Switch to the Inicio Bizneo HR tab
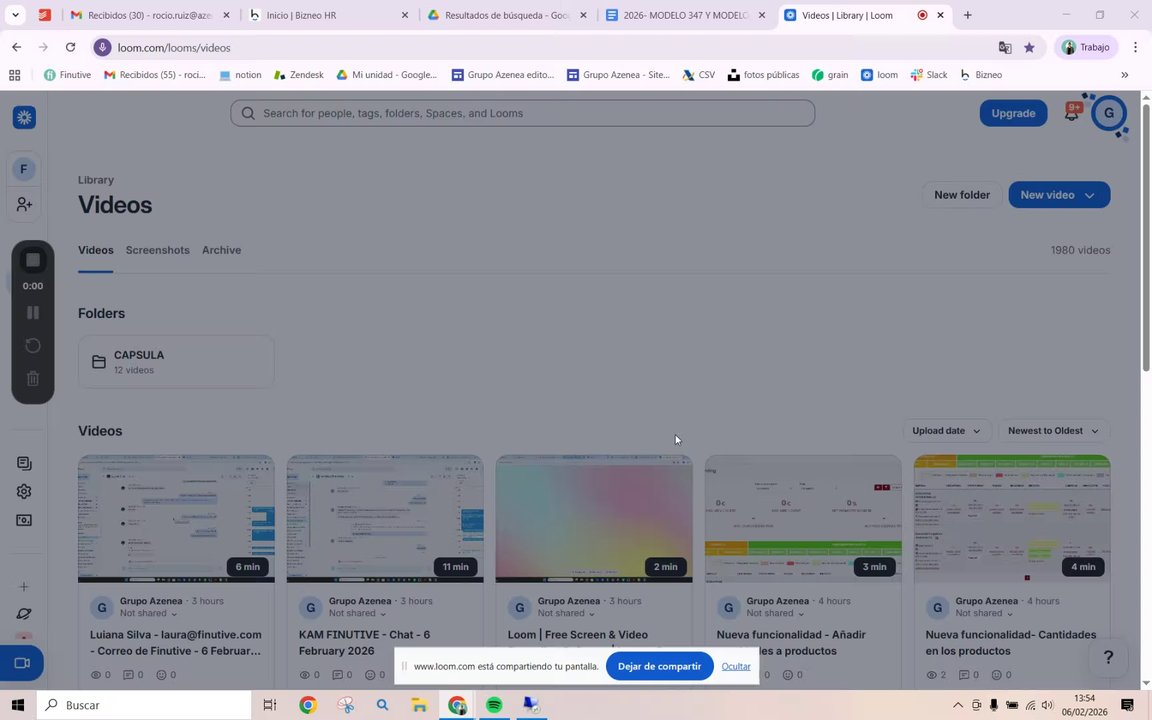 click(328, 15)
